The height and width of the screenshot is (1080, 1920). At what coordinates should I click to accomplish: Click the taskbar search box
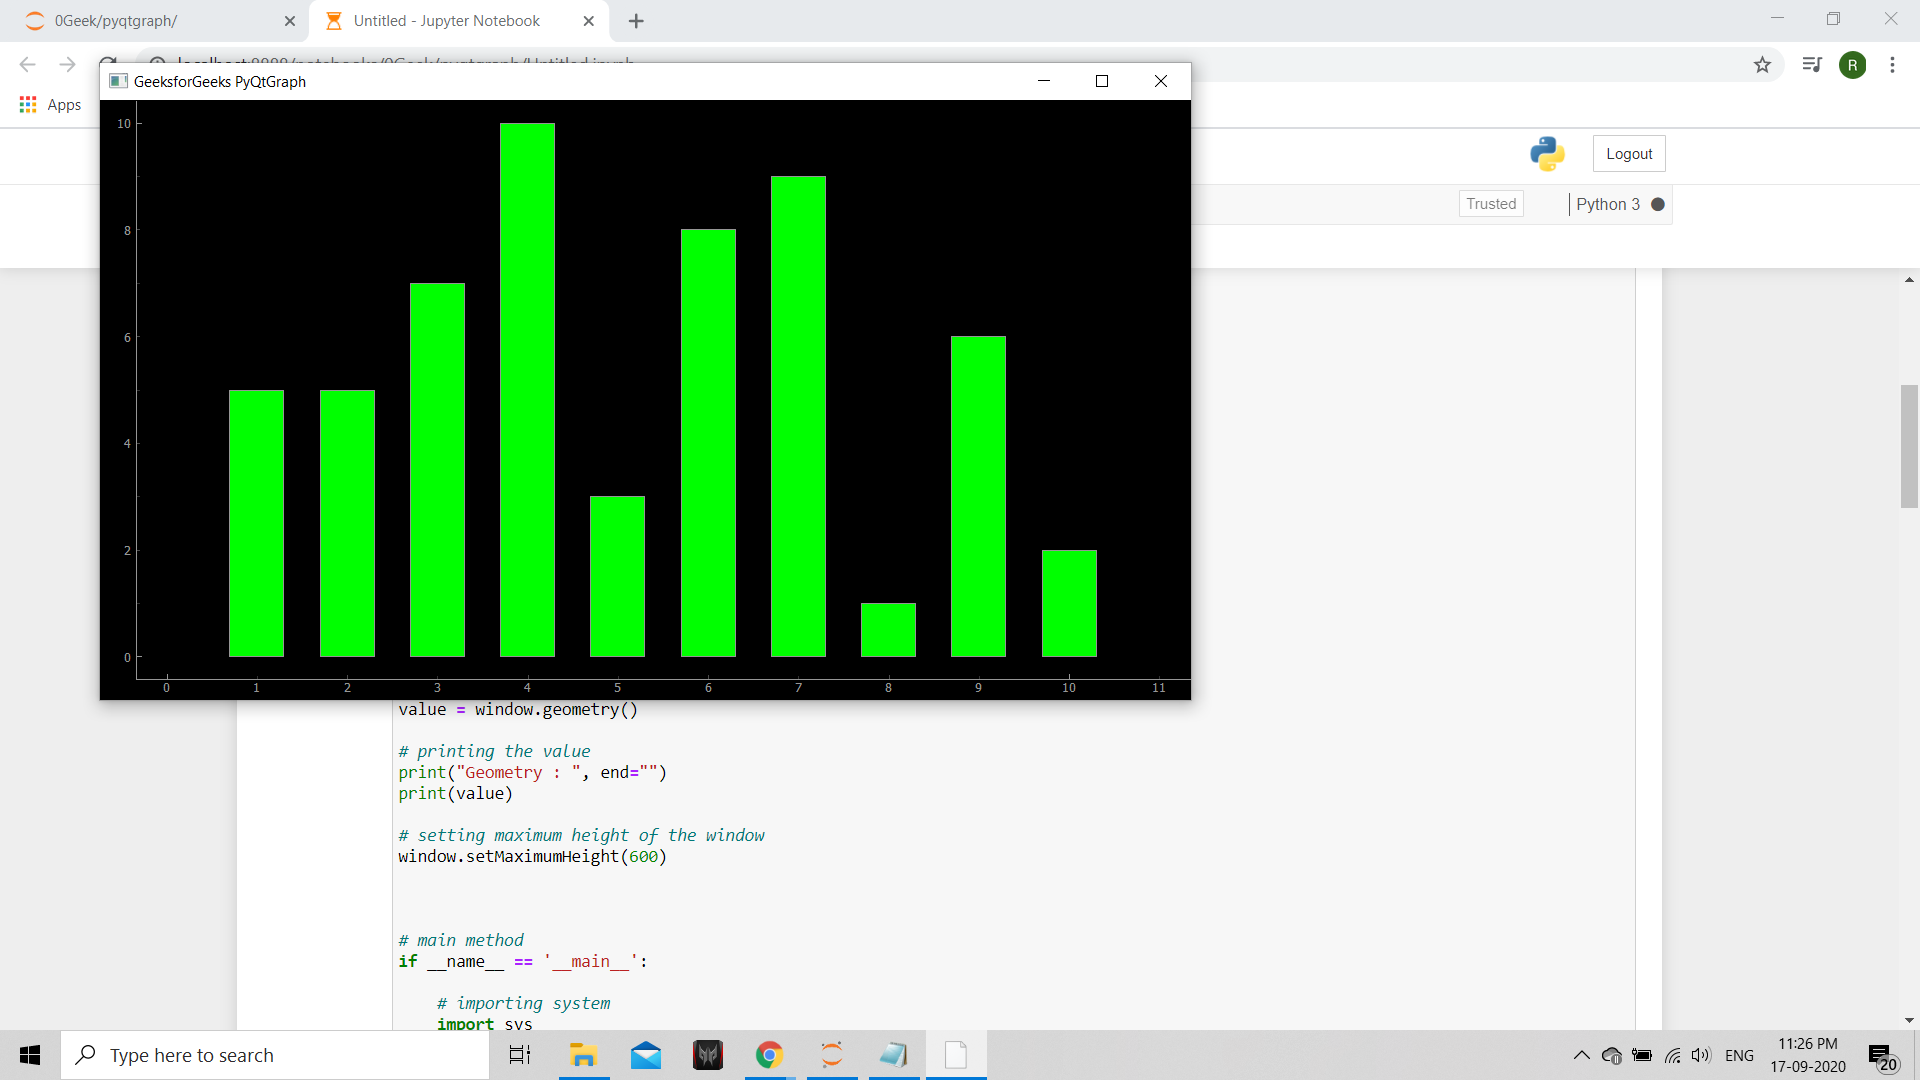click(275, 1055)
